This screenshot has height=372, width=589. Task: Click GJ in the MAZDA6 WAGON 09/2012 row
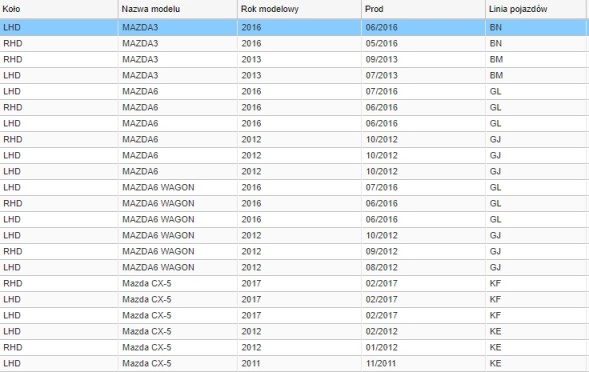tap(495, 251)
